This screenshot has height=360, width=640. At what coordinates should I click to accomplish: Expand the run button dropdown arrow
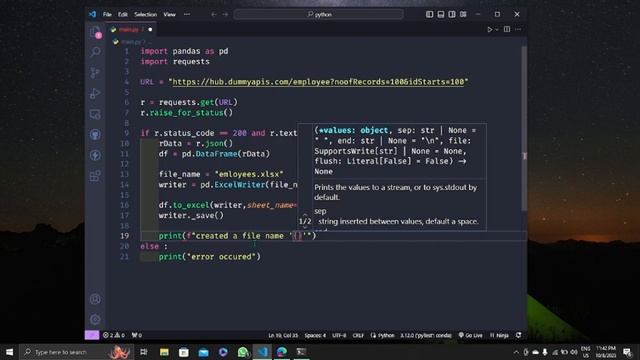(x=497, y=29)
